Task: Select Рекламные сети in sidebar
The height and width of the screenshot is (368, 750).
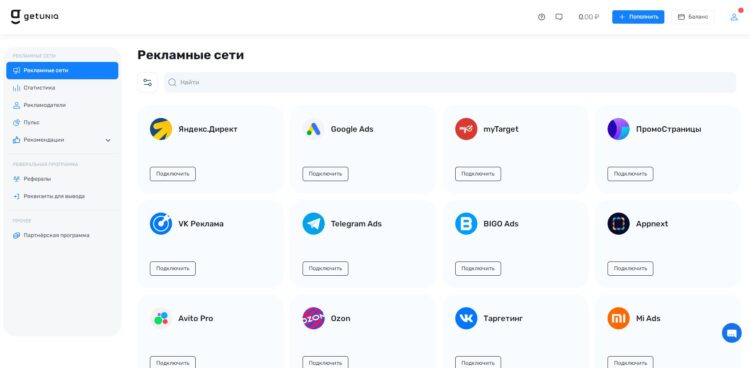Action: pos(62,70)
